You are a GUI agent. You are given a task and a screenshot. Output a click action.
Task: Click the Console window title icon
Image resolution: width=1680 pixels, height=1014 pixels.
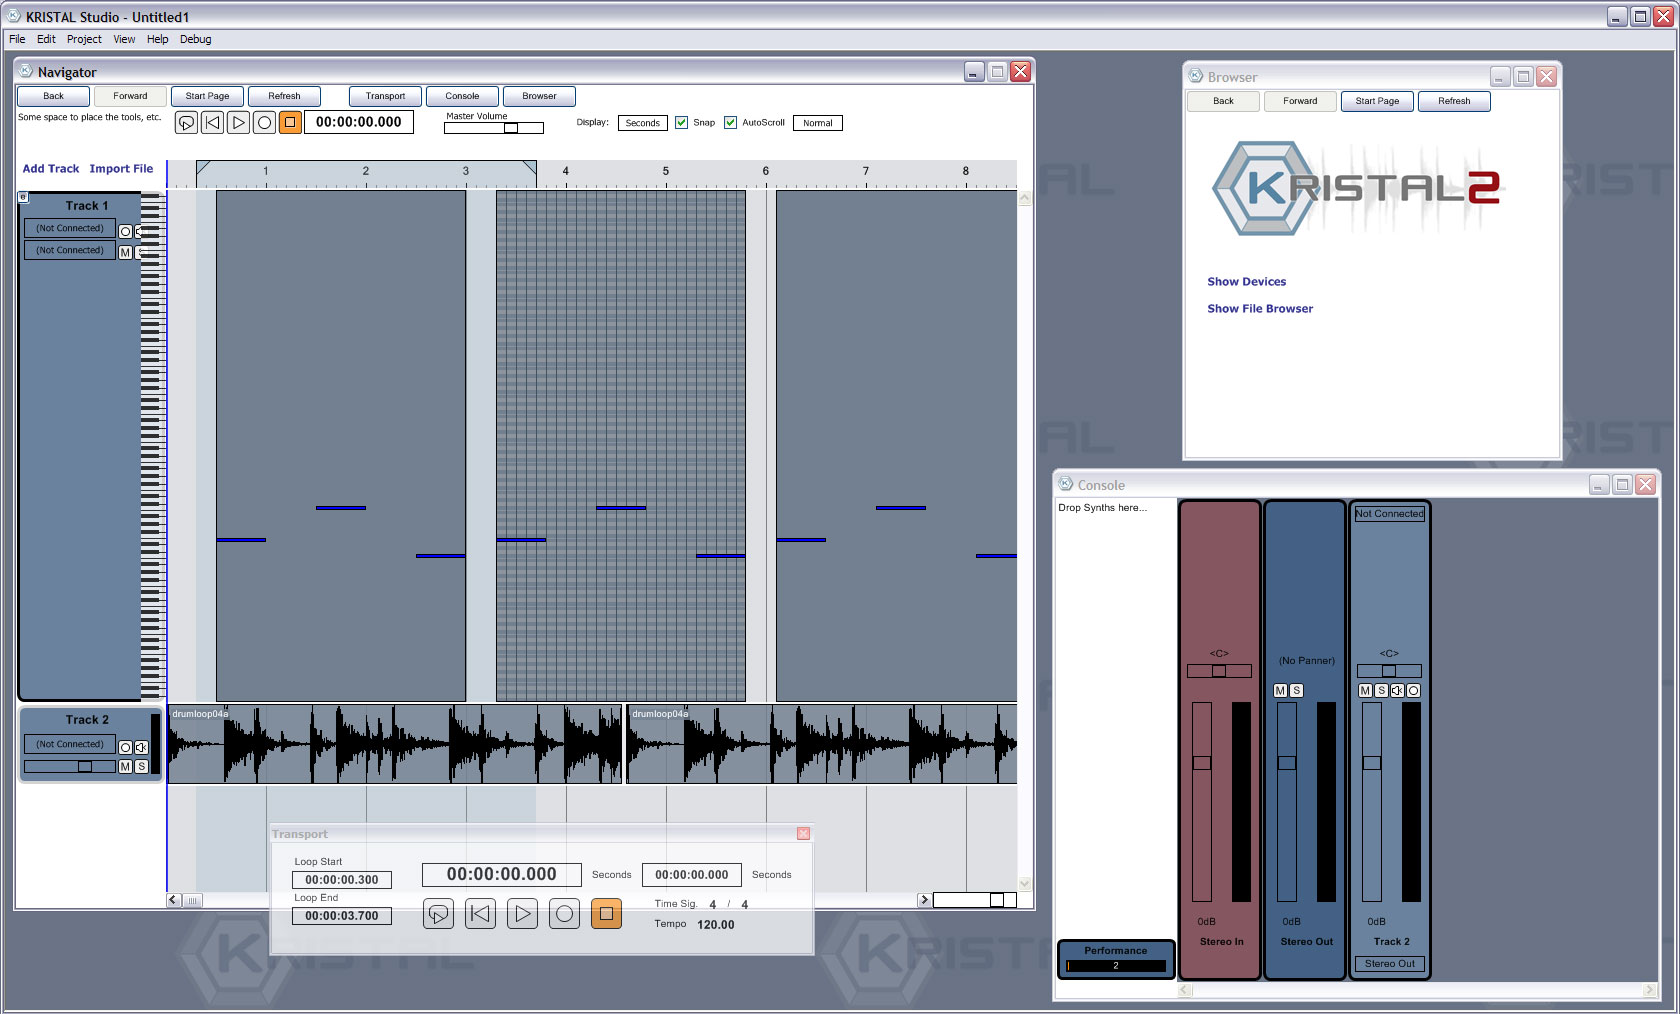pos(1065,484)
